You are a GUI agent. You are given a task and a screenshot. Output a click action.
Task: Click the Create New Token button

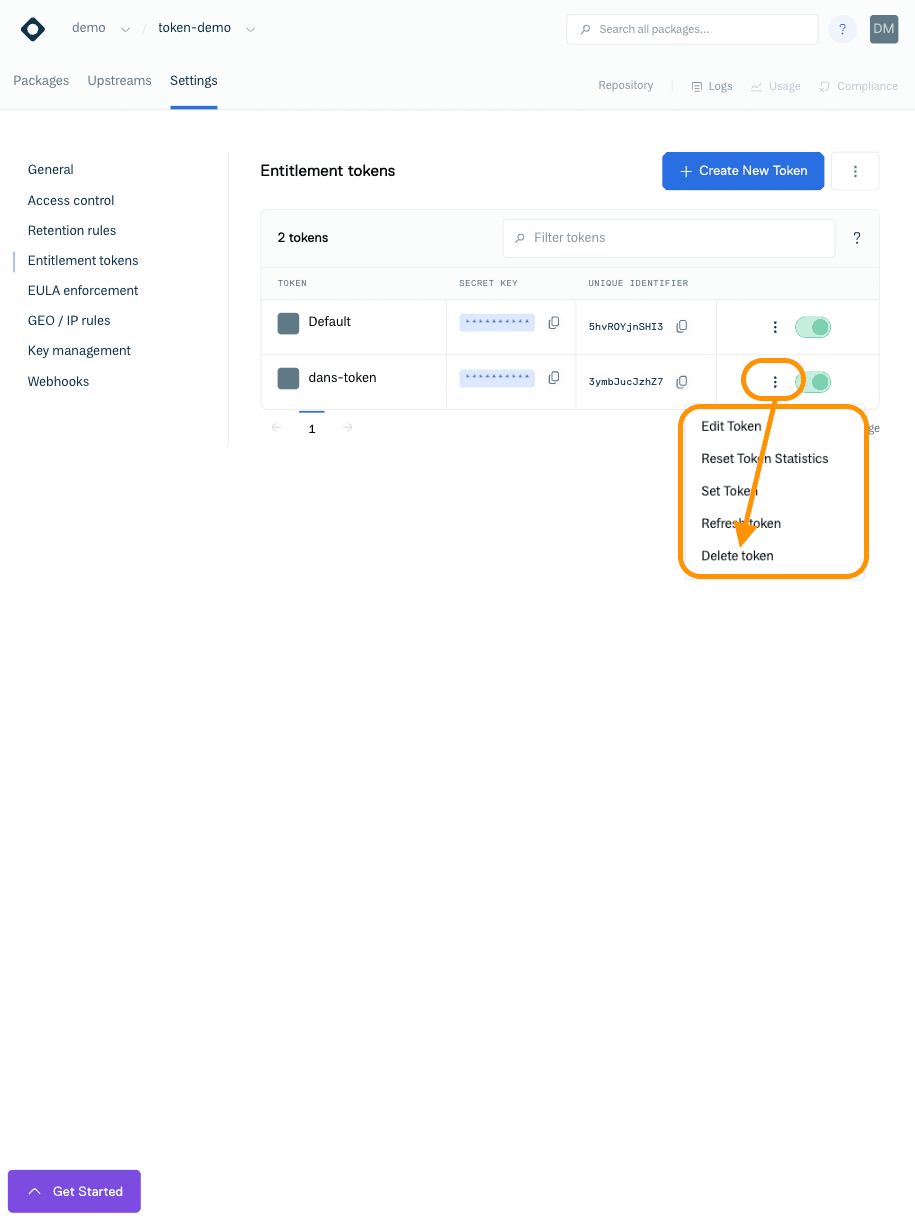coord(742,171)
